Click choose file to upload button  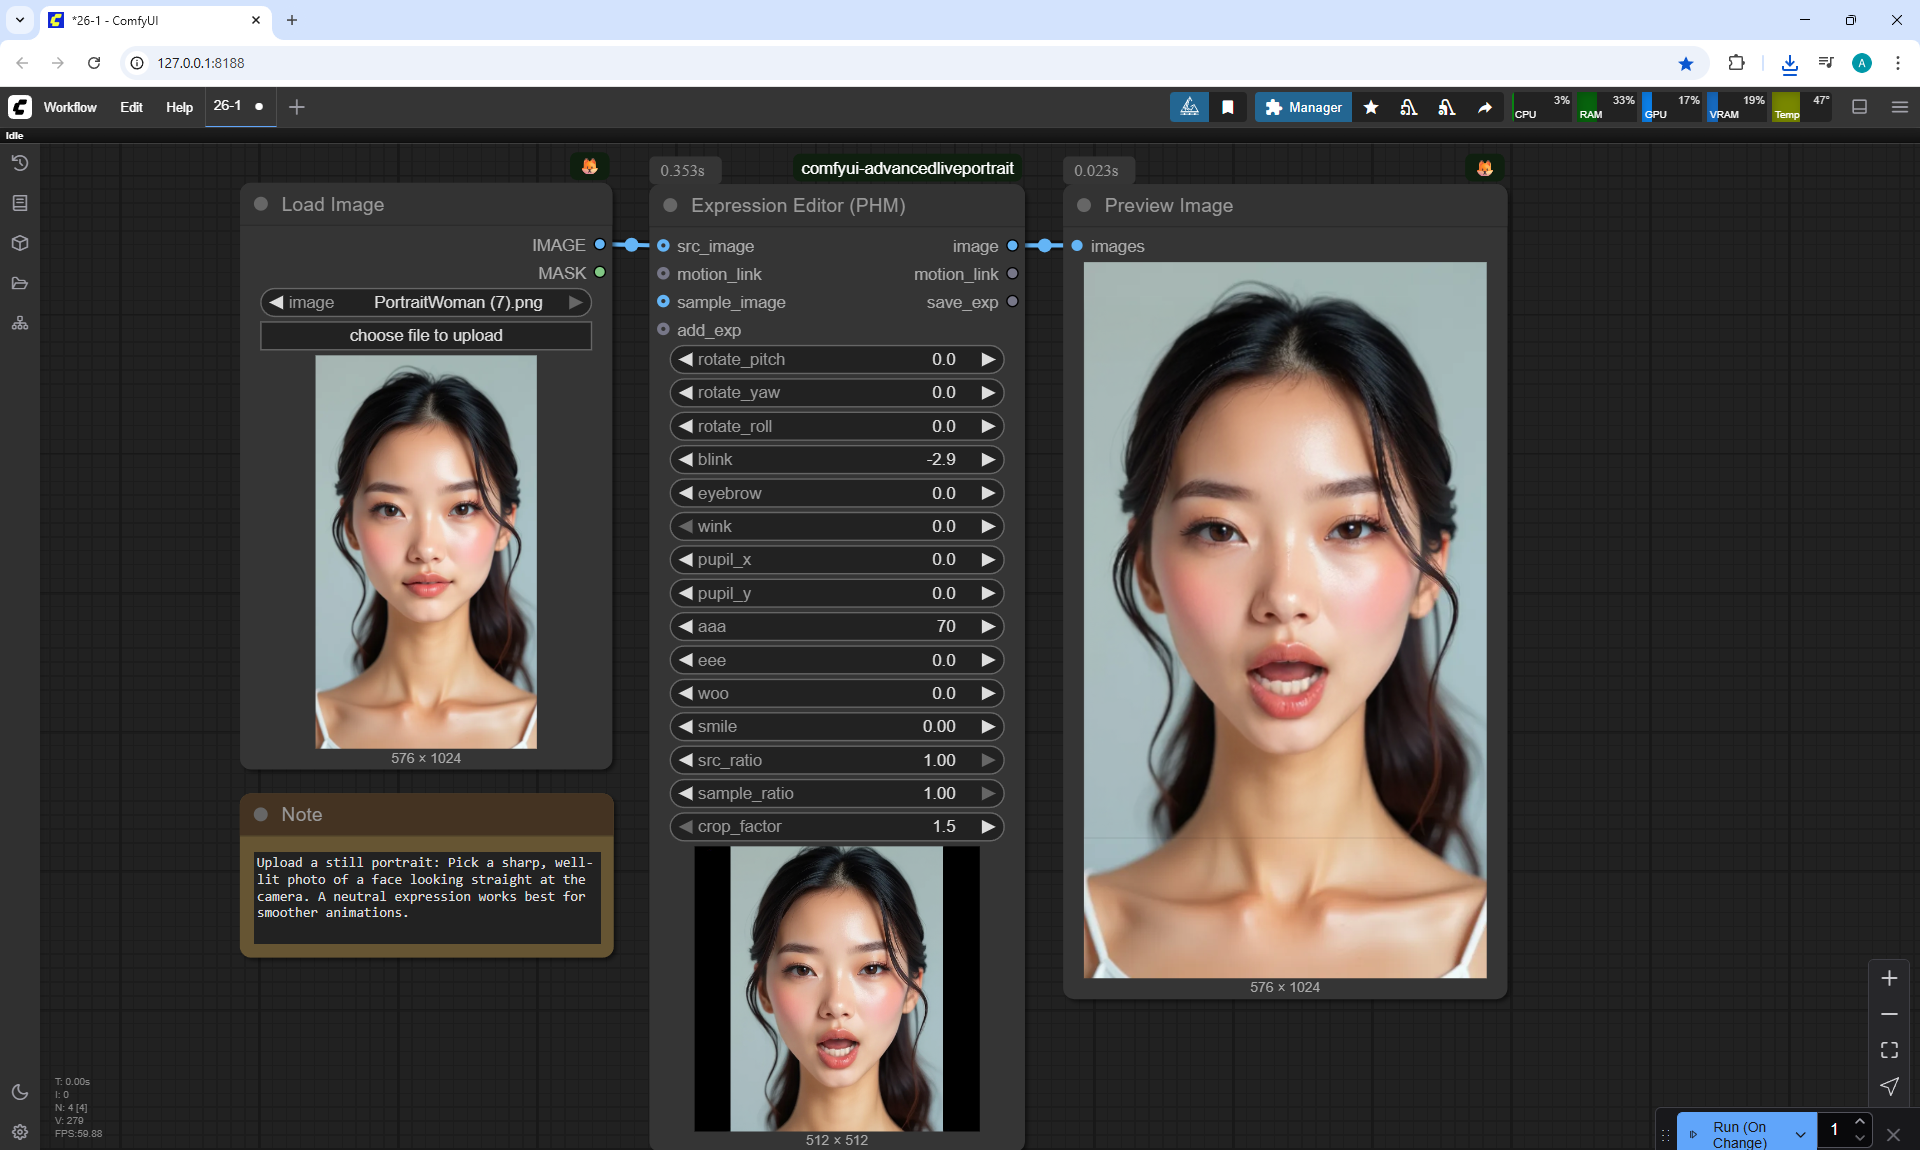point(426,335)
